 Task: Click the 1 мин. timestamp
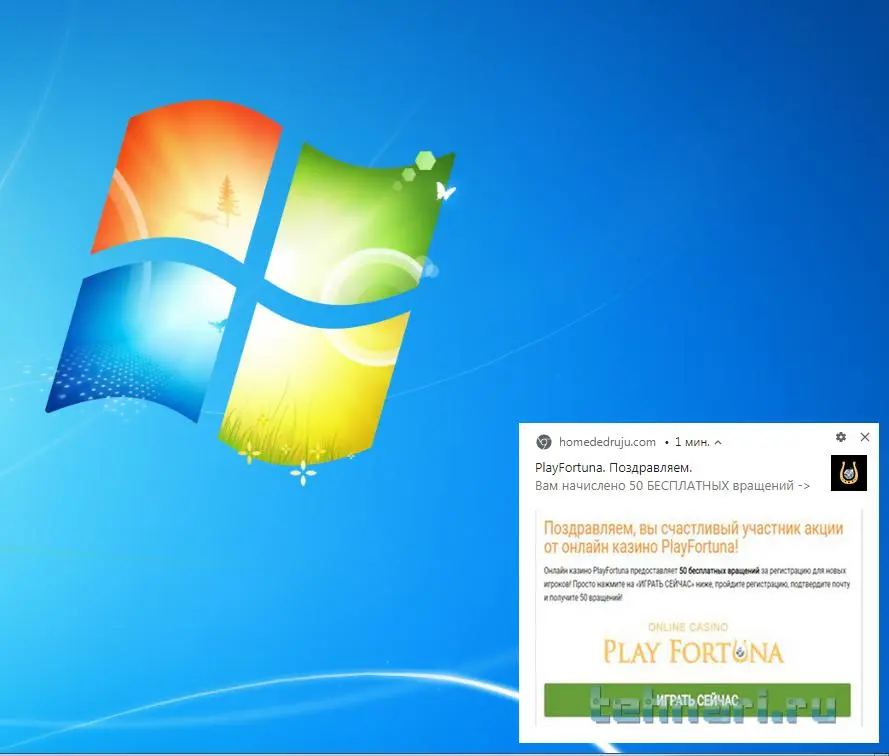point(692,442)
